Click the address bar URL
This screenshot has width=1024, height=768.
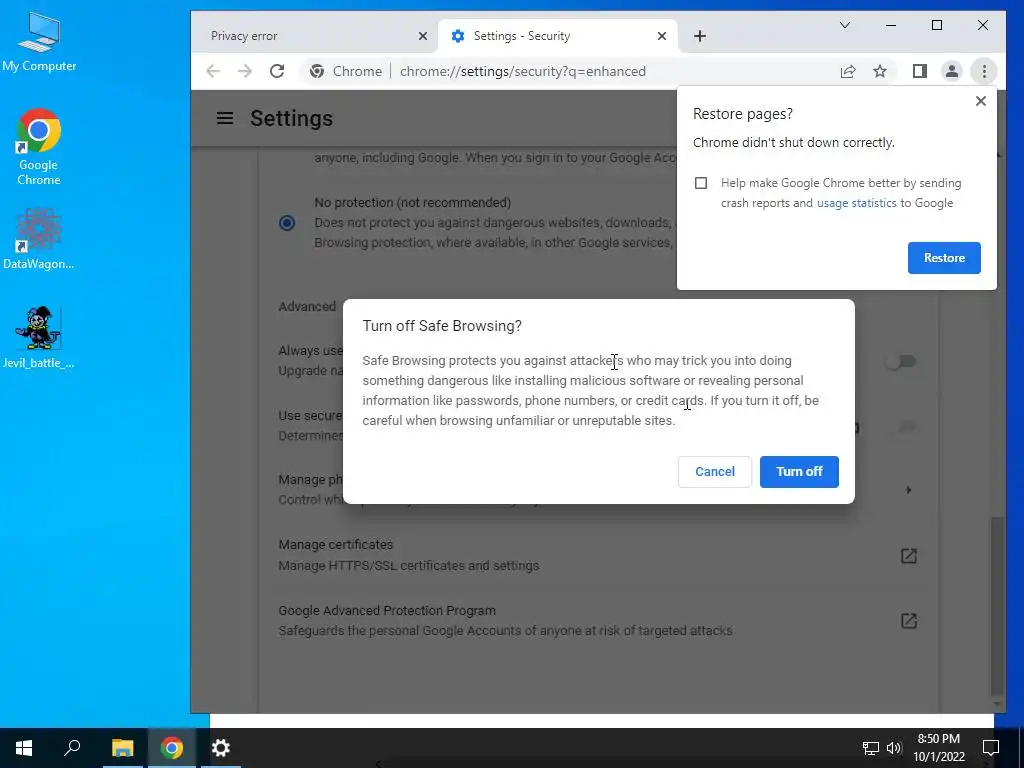[x=522, y=71]
